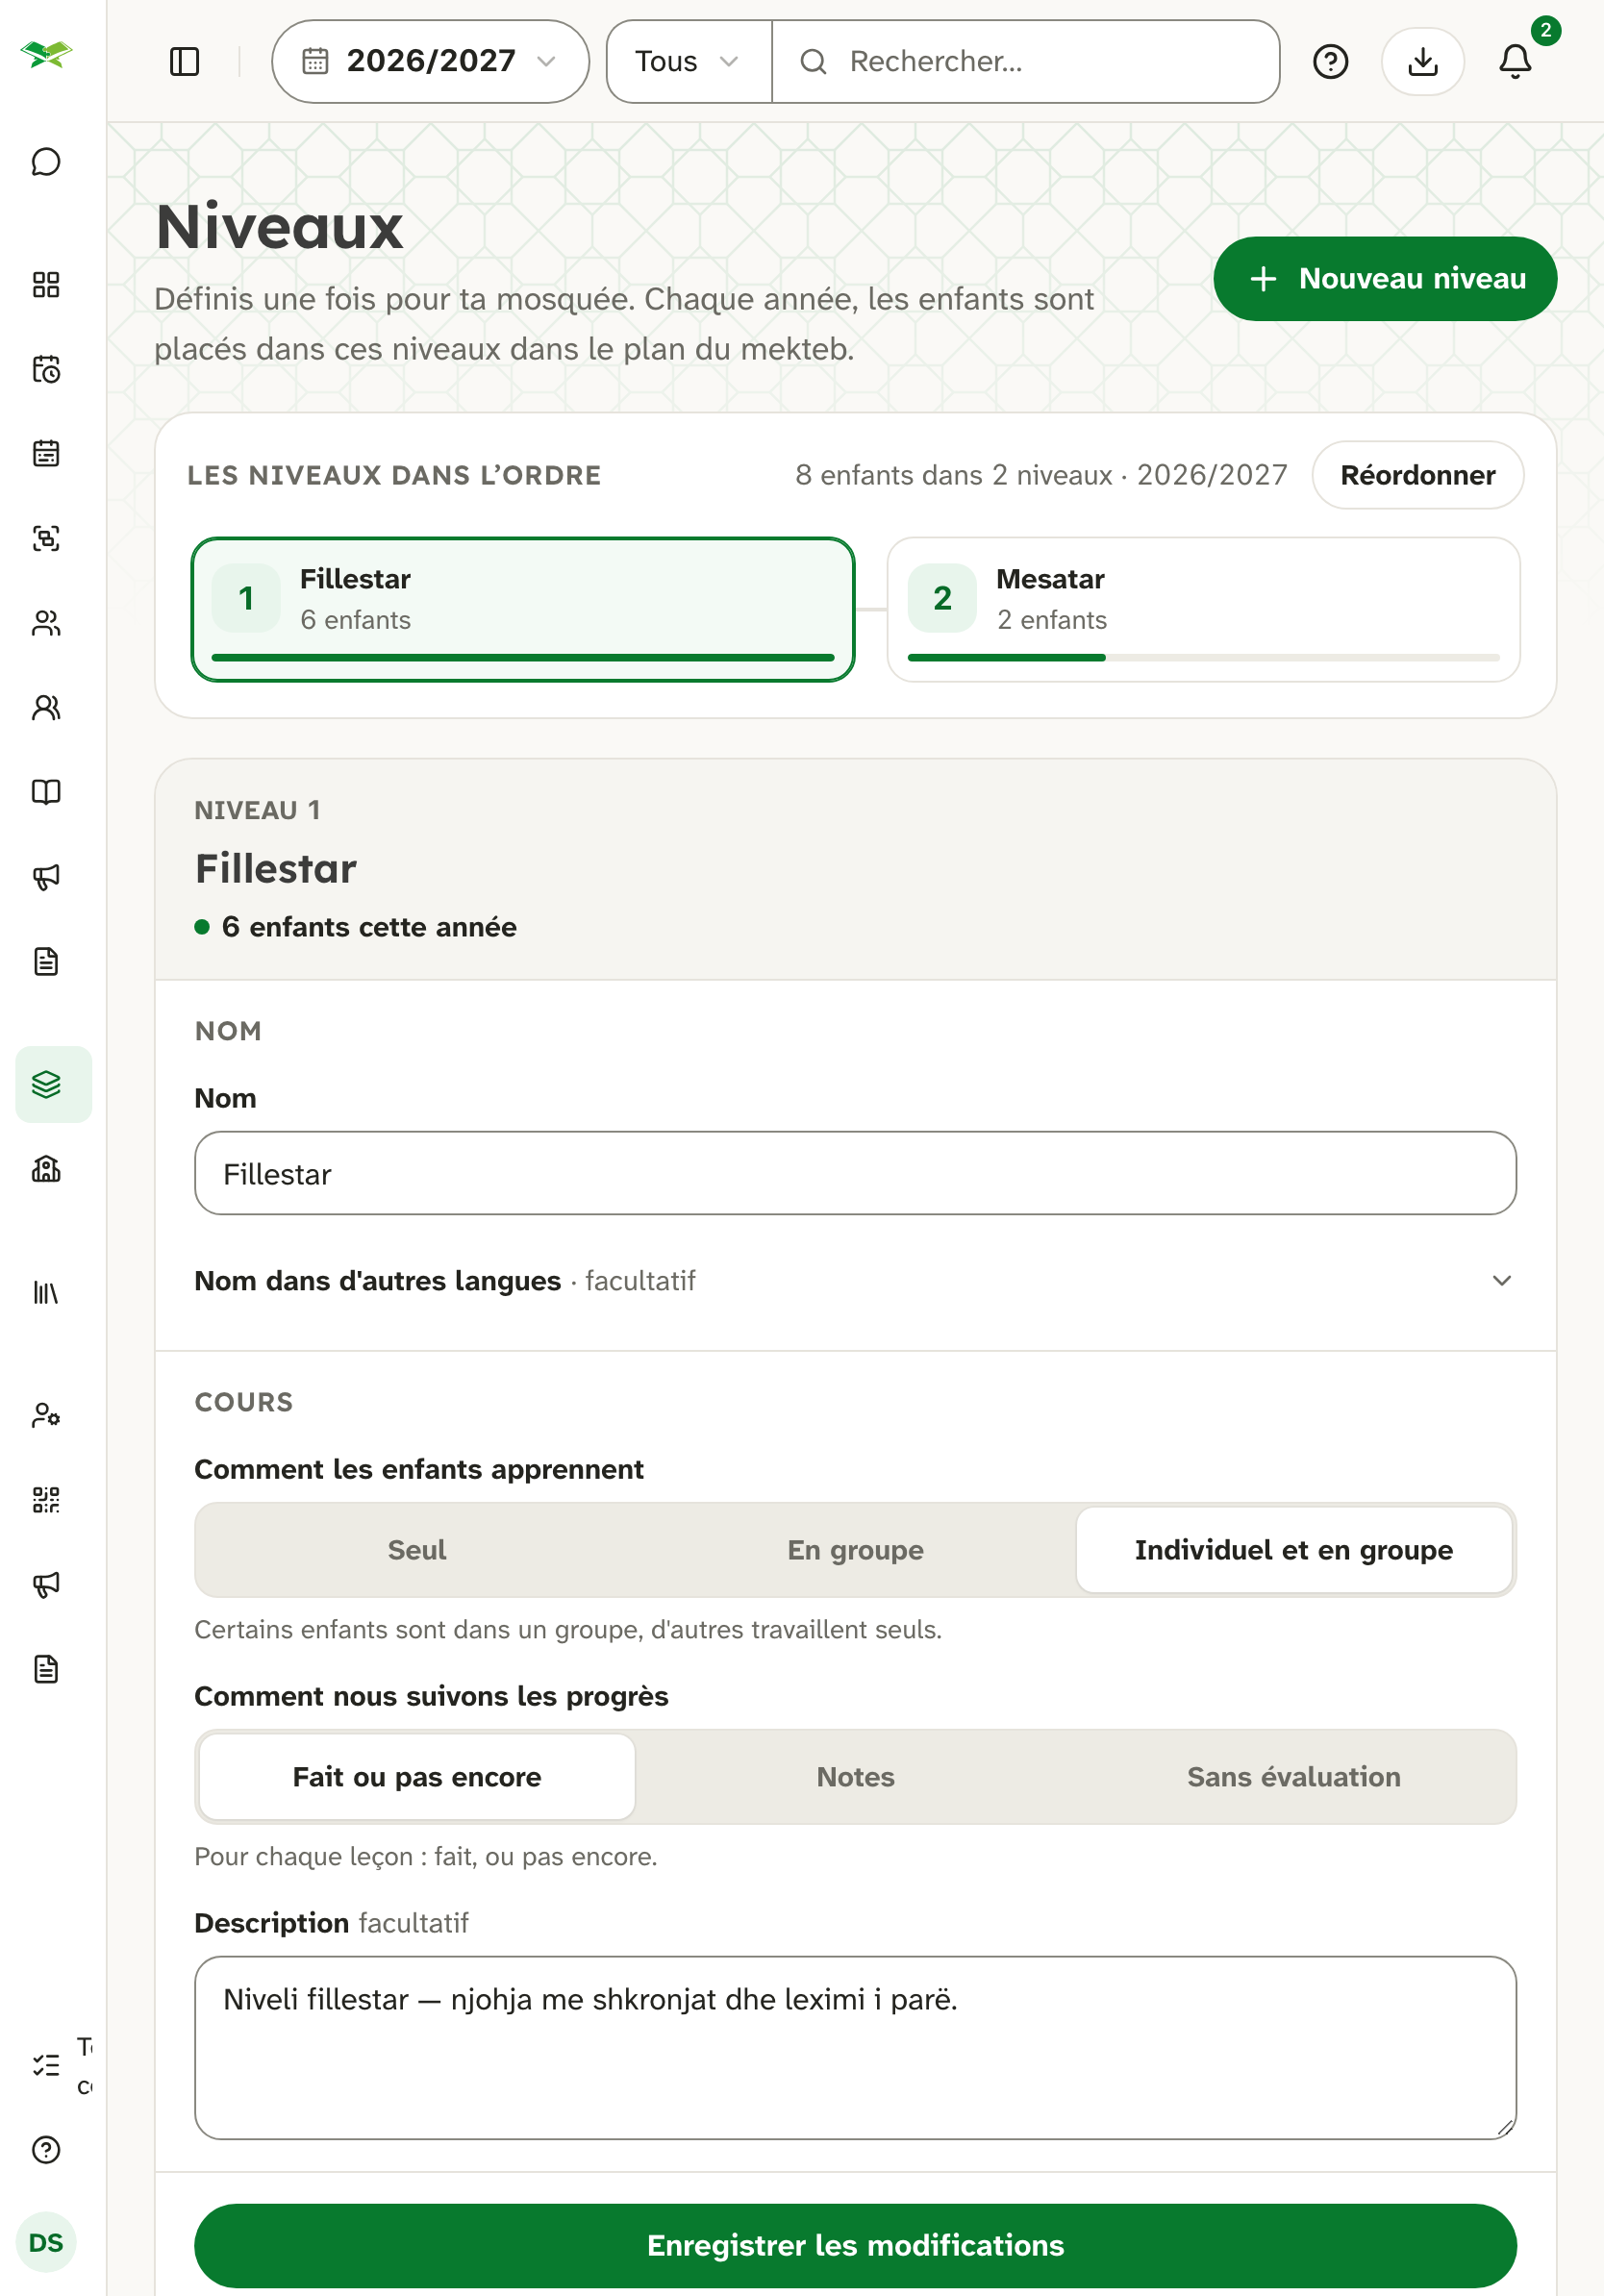The image size is (1604, 2296).
Task: Click the Fillestar progress bar
Action: (522, 657)
